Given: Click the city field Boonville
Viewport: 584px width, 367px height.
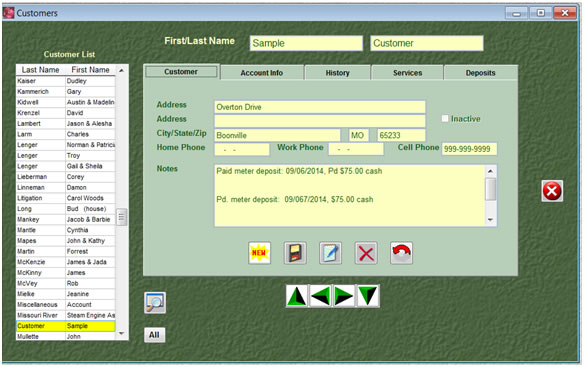Looking at the screenshot, I should [x=277, y=135].
